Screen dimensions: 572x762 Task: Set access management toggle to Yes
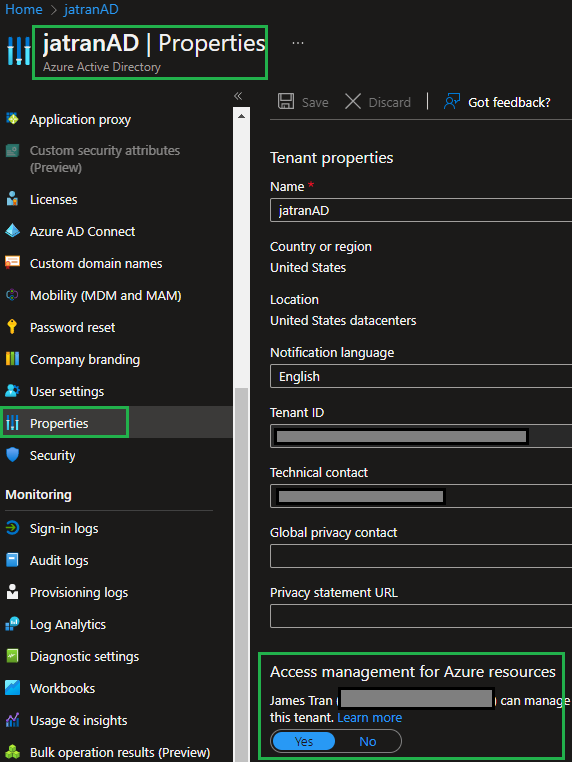[304, 741]
